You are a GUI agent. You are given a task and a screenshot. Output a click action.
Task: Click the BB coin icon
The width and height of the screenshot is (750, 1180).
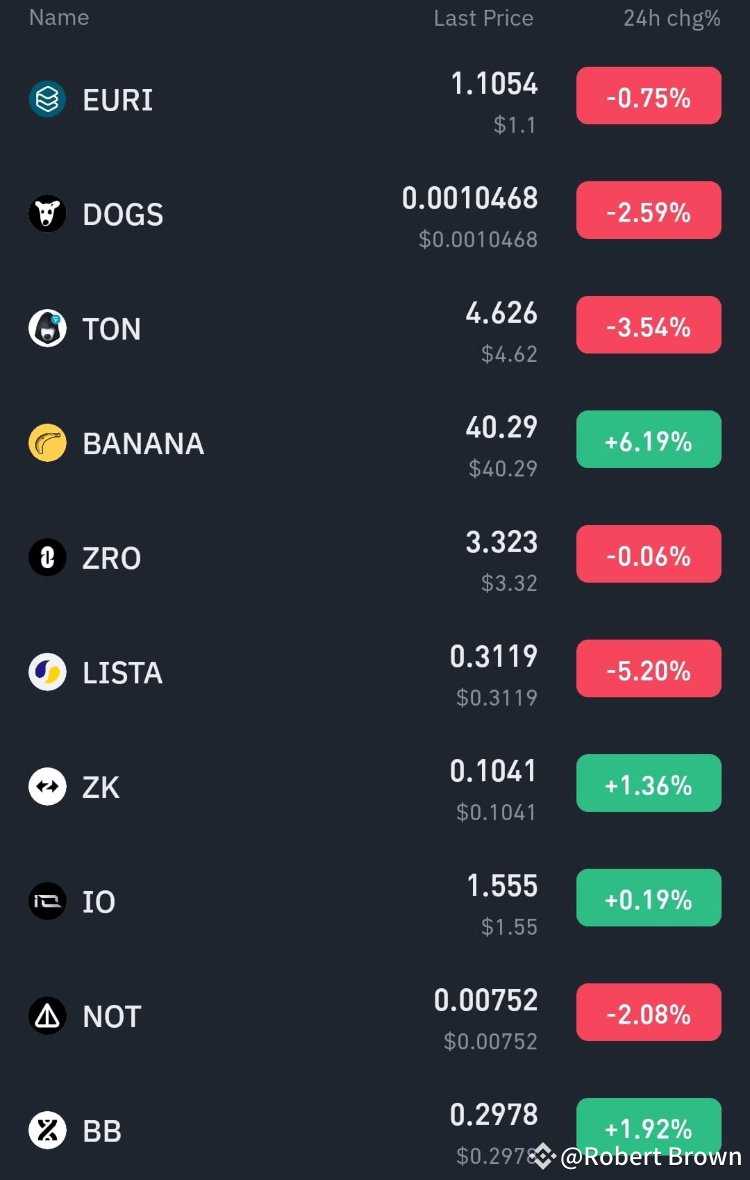(47, 1130)
